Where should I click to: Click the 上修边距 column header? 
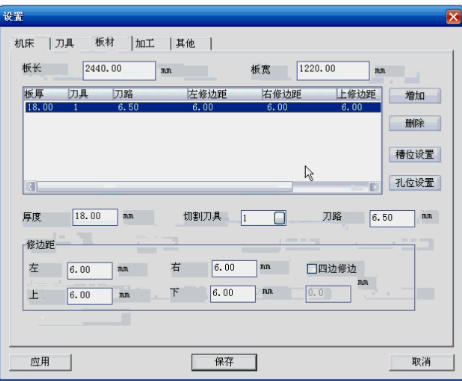pyautogui.click(x=358, y=94)
